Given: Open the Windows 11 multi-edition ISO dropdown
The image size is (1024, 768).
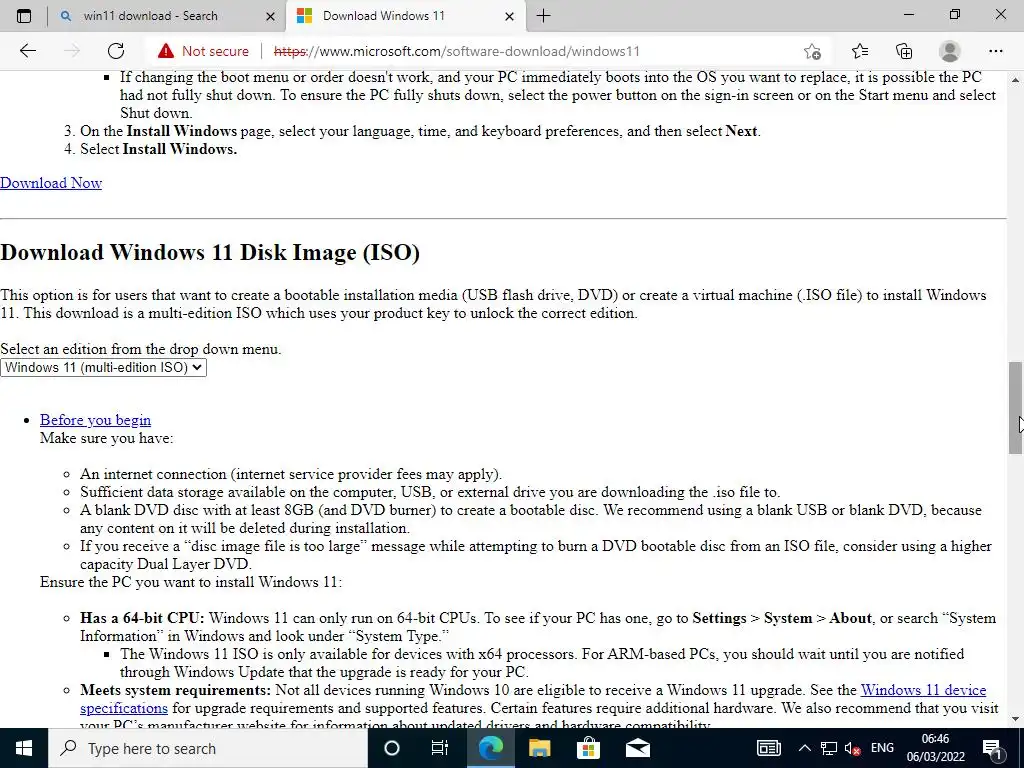Looking at the screenshot, I should pos(103,367).
